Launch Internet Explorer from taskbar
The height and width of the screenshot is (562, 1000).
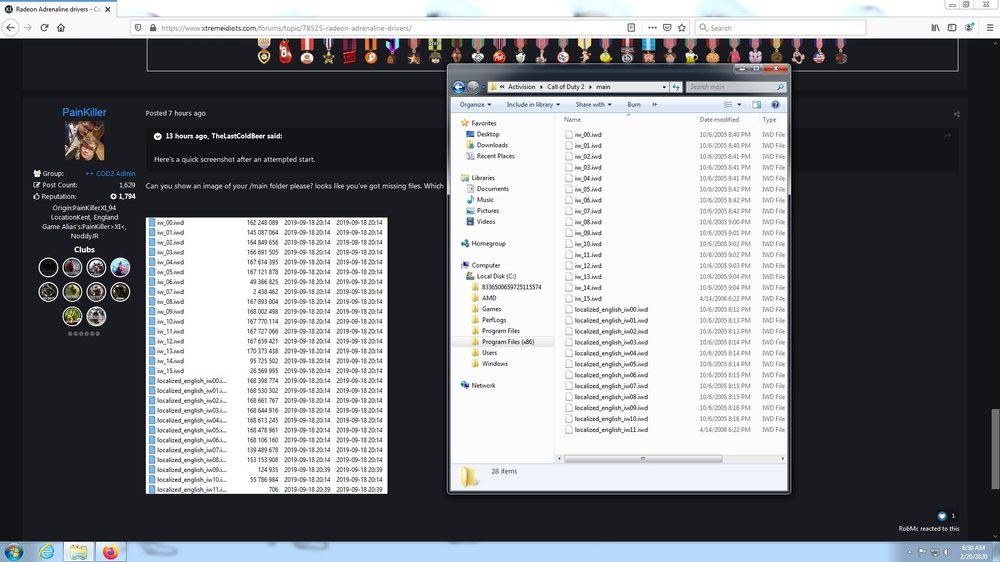(46, 552)
